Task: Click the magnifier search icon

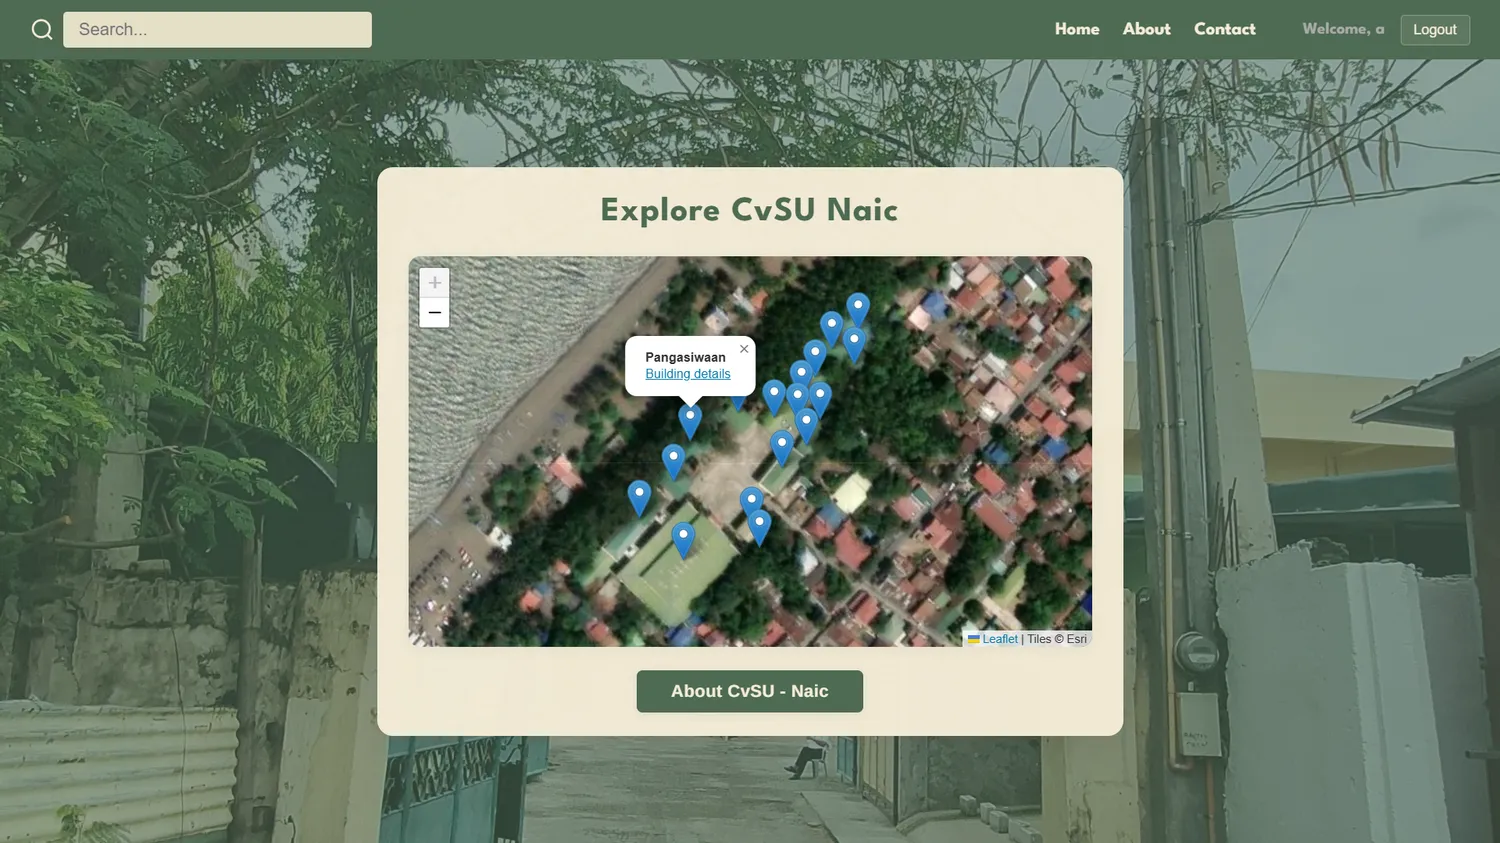Action: 42,30
